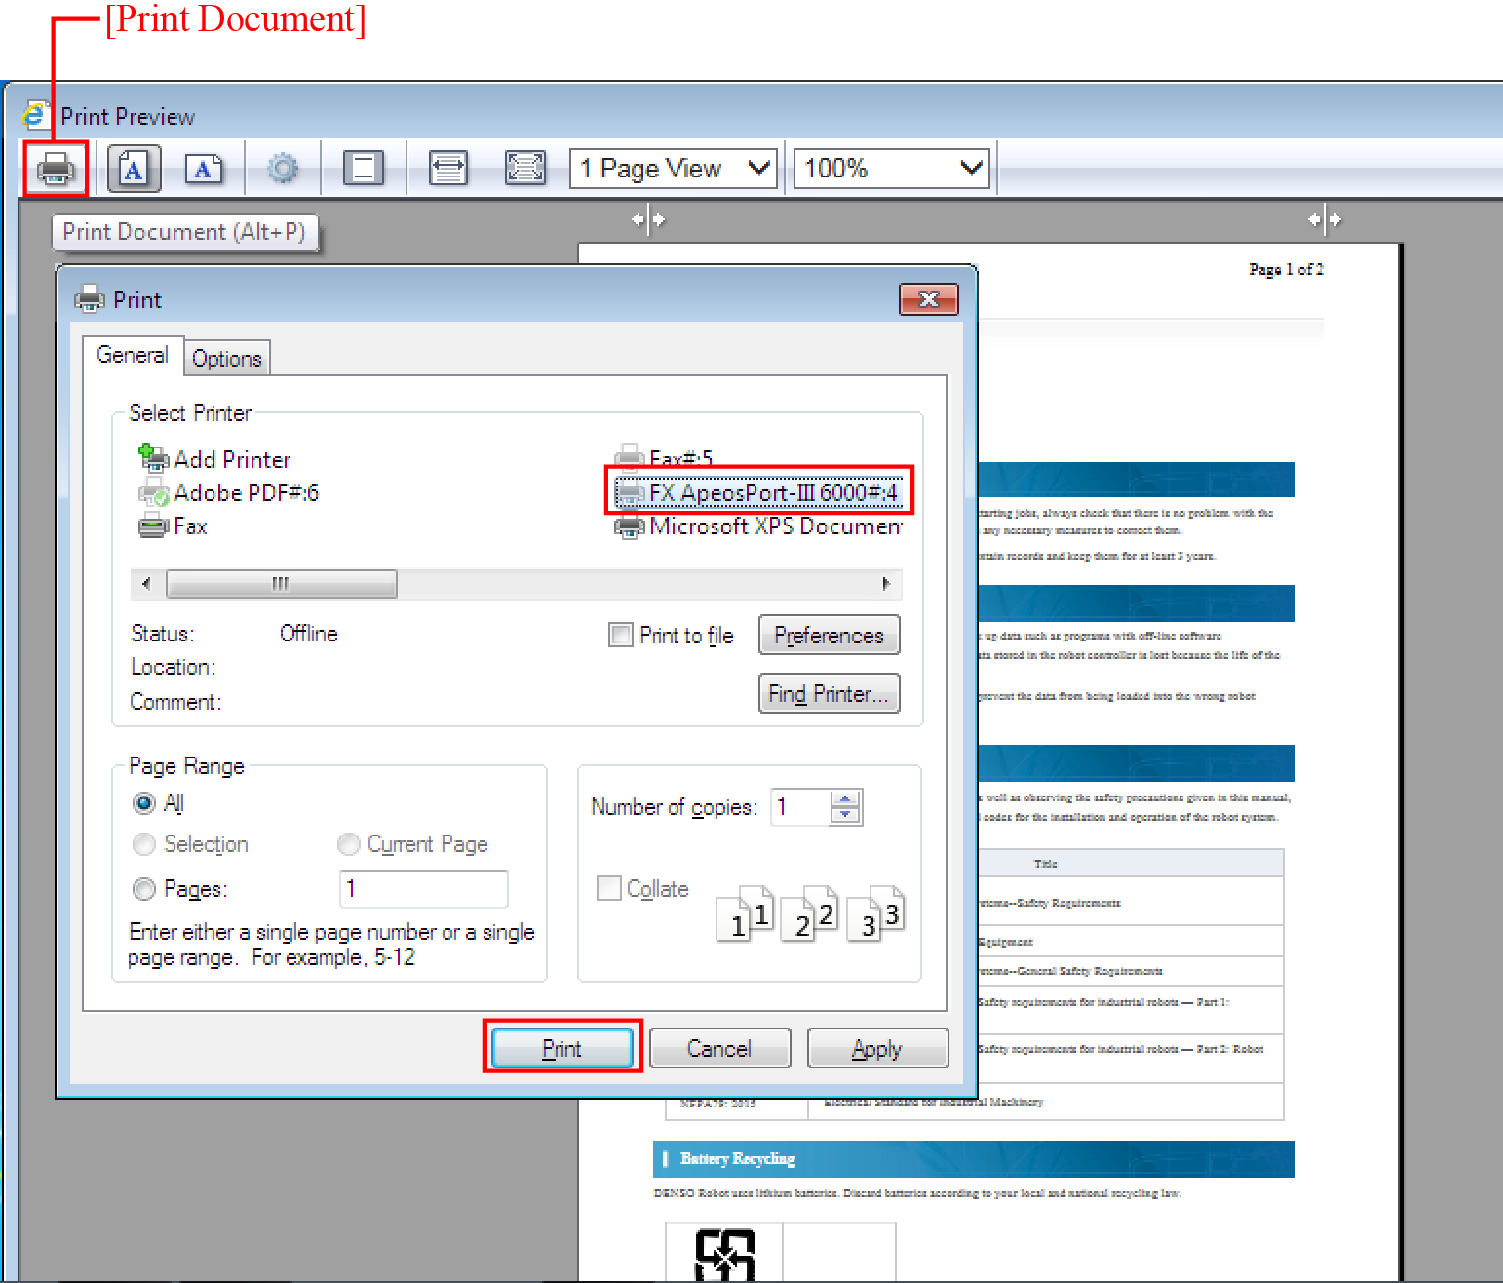Select the All page range option
The image size is (1503, 1283).
coord(145,803)
